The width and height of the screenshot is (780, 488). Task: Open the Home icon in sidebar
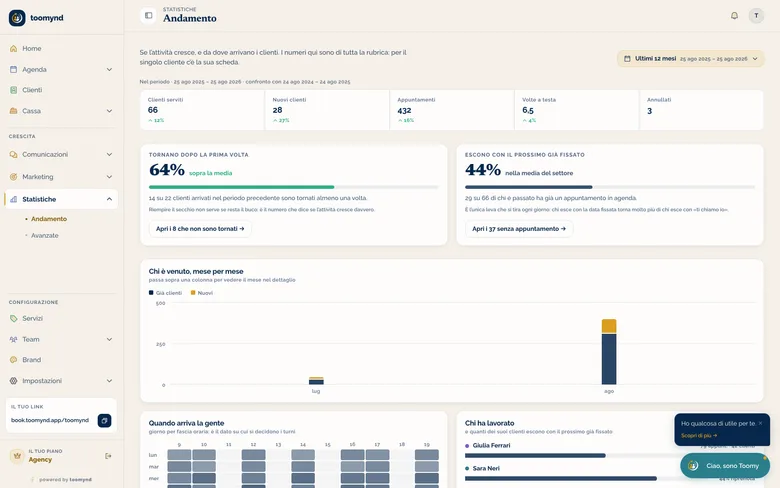coord(13,48)
